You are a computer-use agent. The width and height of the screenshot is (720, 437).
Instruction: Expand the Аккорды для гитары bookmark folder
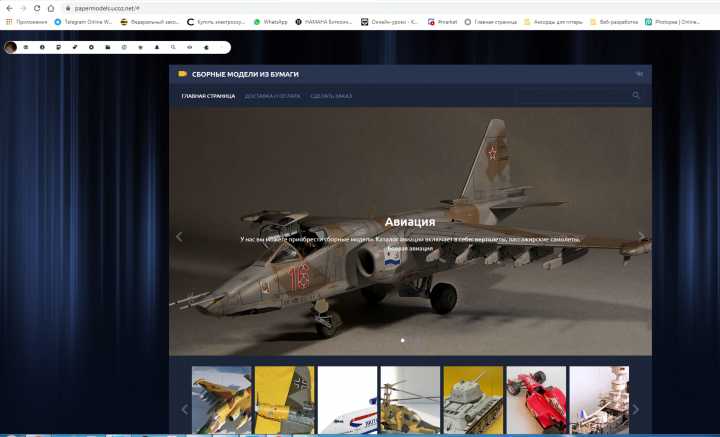pyautogui.click(x=553, y=22)
